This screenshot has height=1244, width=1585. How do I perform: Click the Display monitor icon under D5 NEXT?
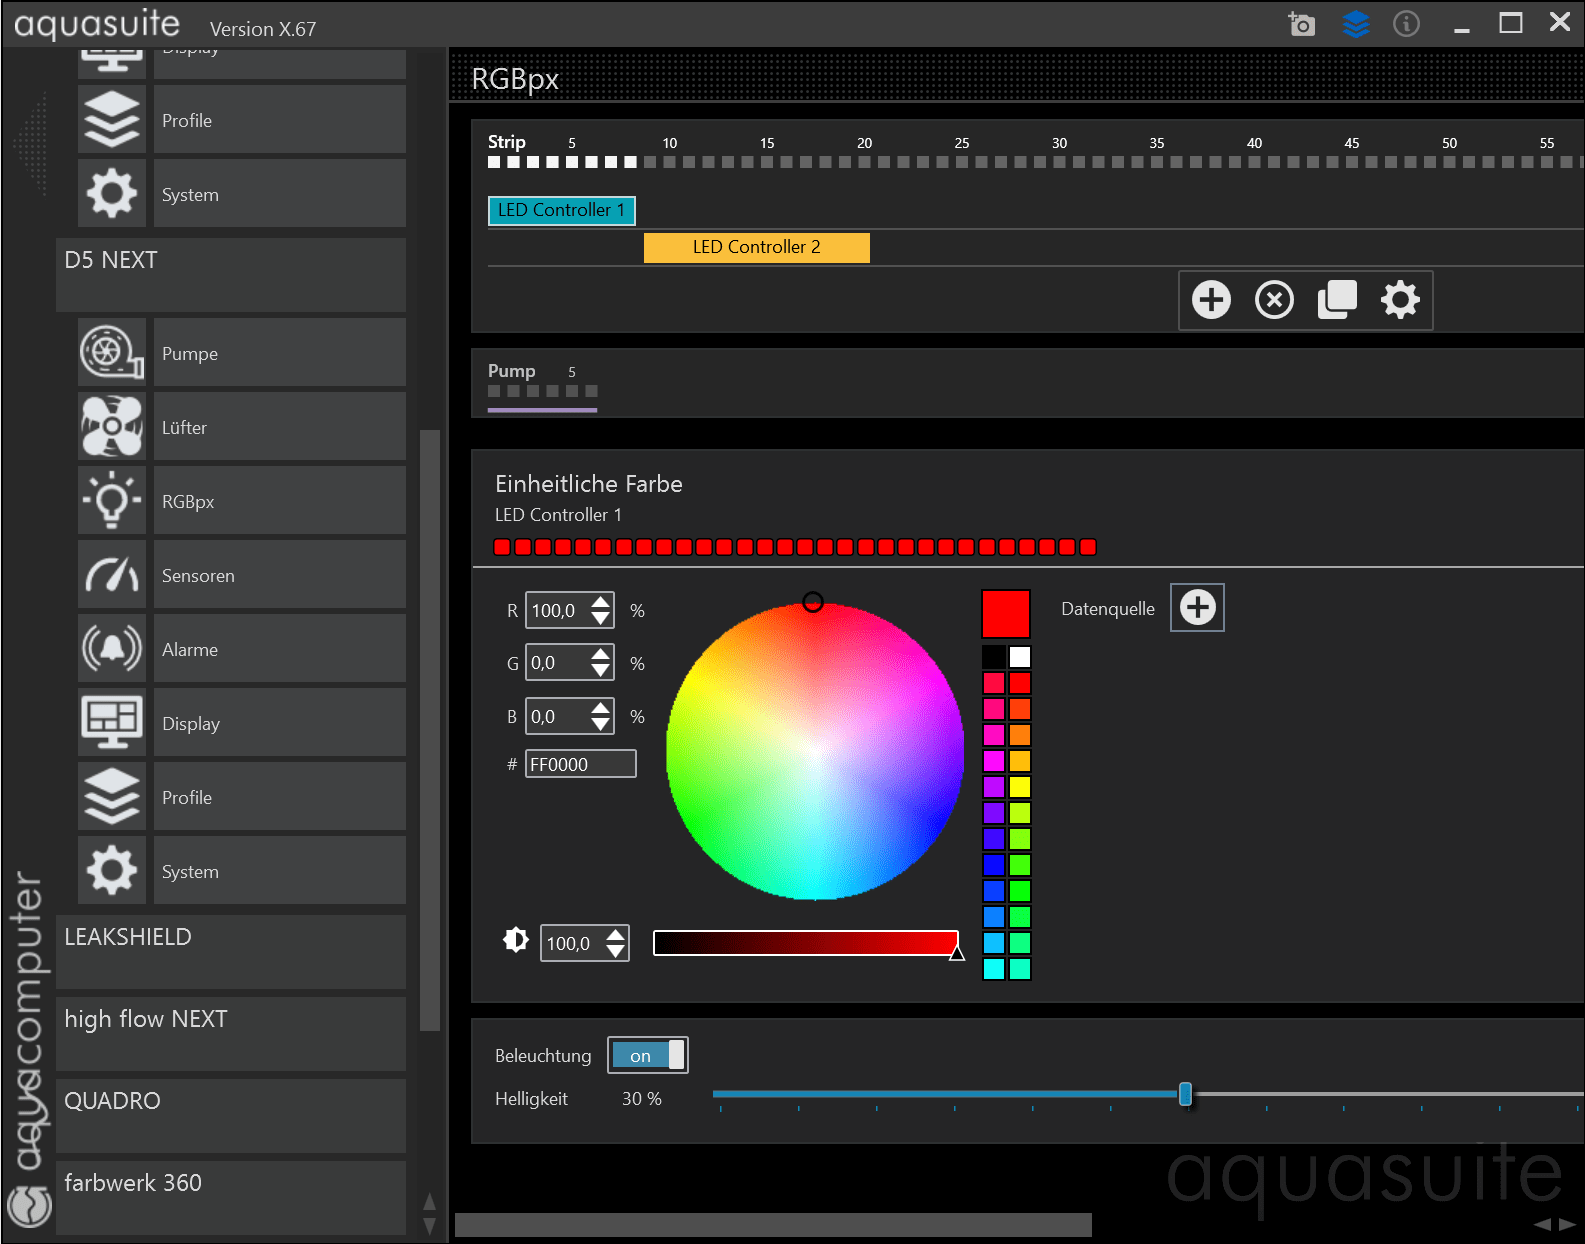(112, 723)
